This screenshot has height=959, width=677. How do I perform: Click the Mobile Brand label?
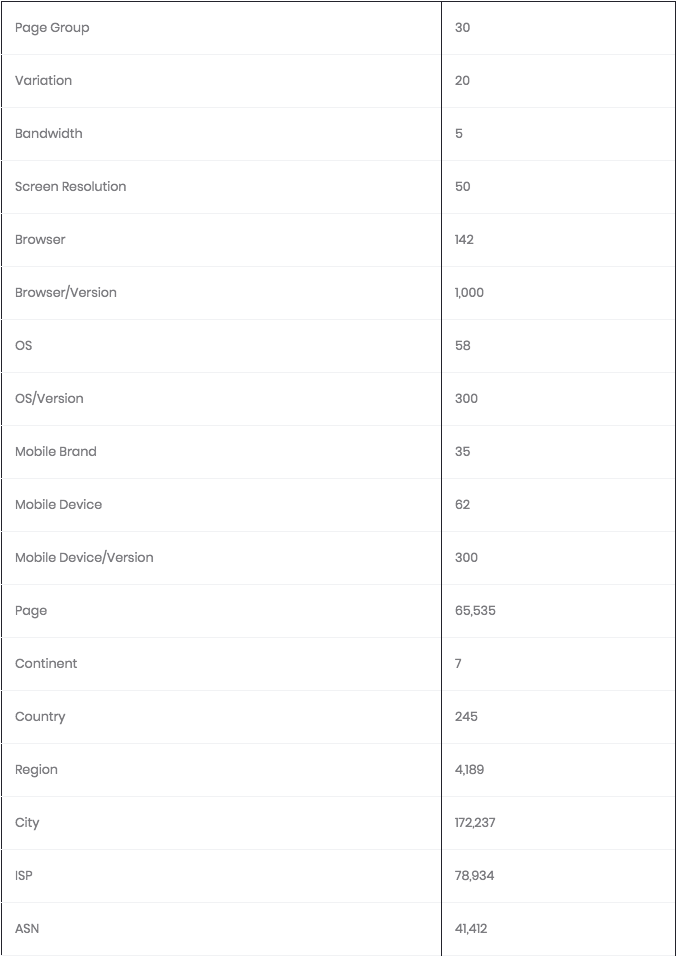pos(55,452)
